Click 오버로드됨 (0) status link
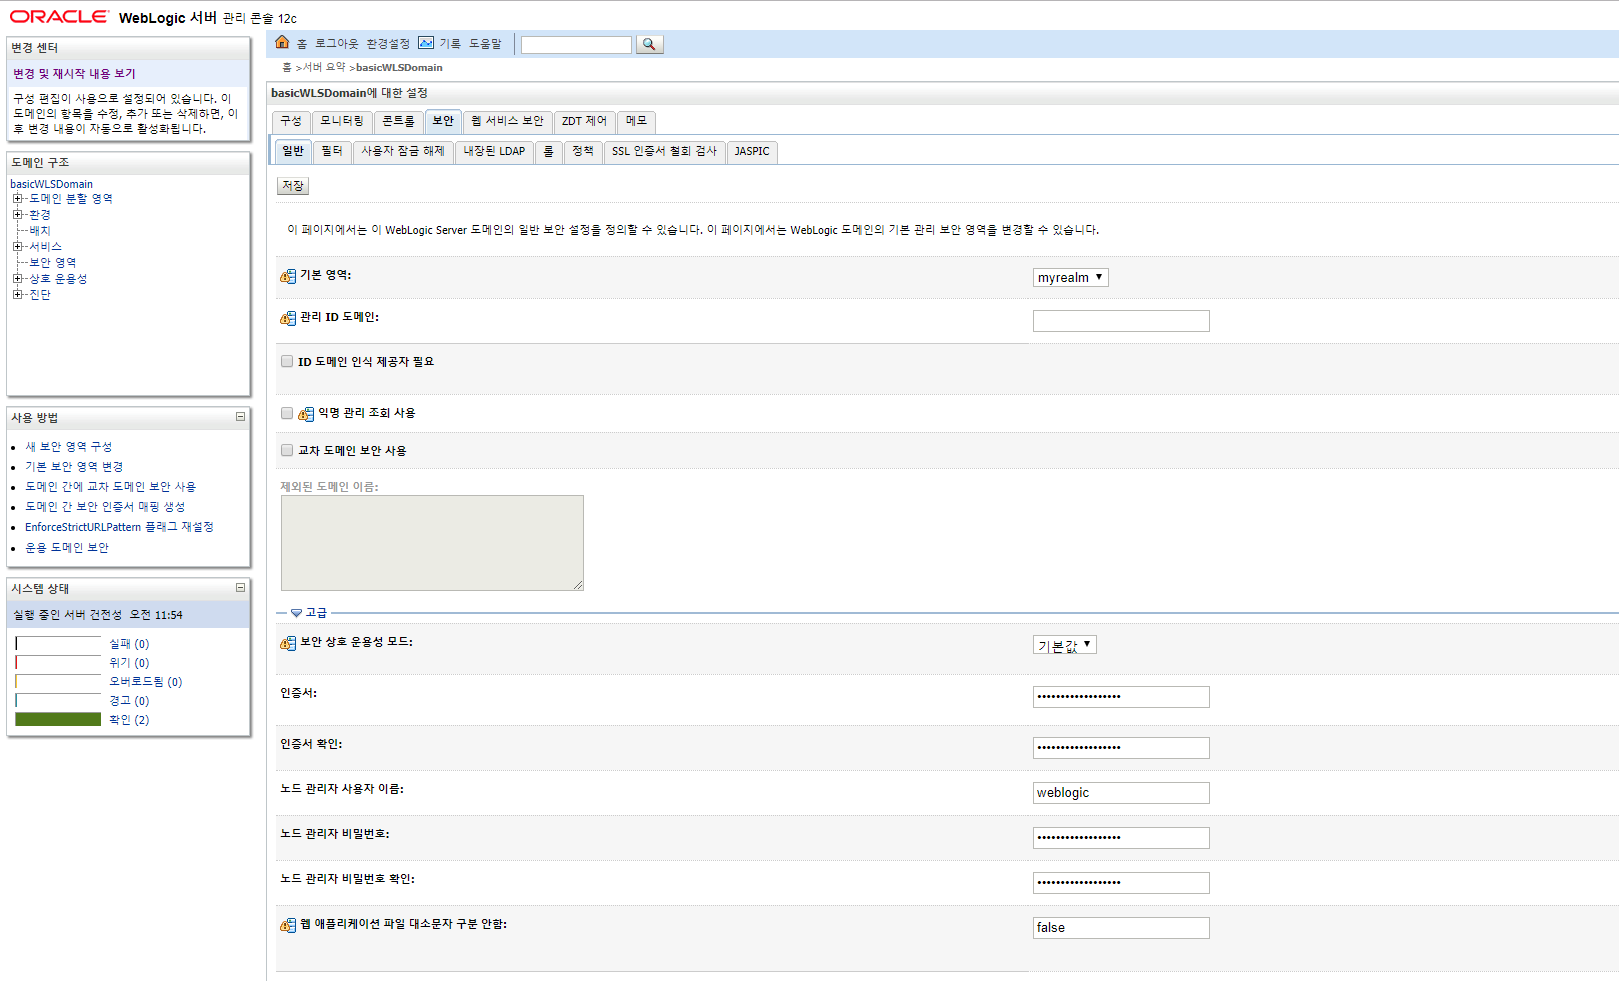Viewport: 1619px width, 981px height. pos(146,682)
